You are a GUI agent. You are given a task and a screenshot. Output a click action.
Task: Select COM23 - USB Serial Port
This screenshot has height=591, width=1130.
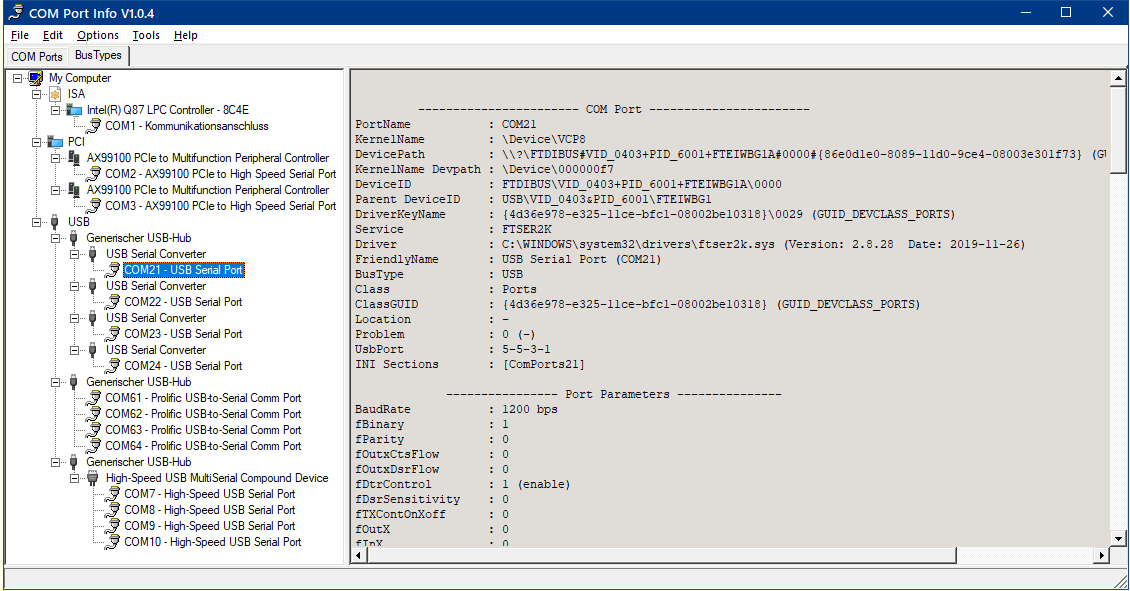[x=183, y=334]
